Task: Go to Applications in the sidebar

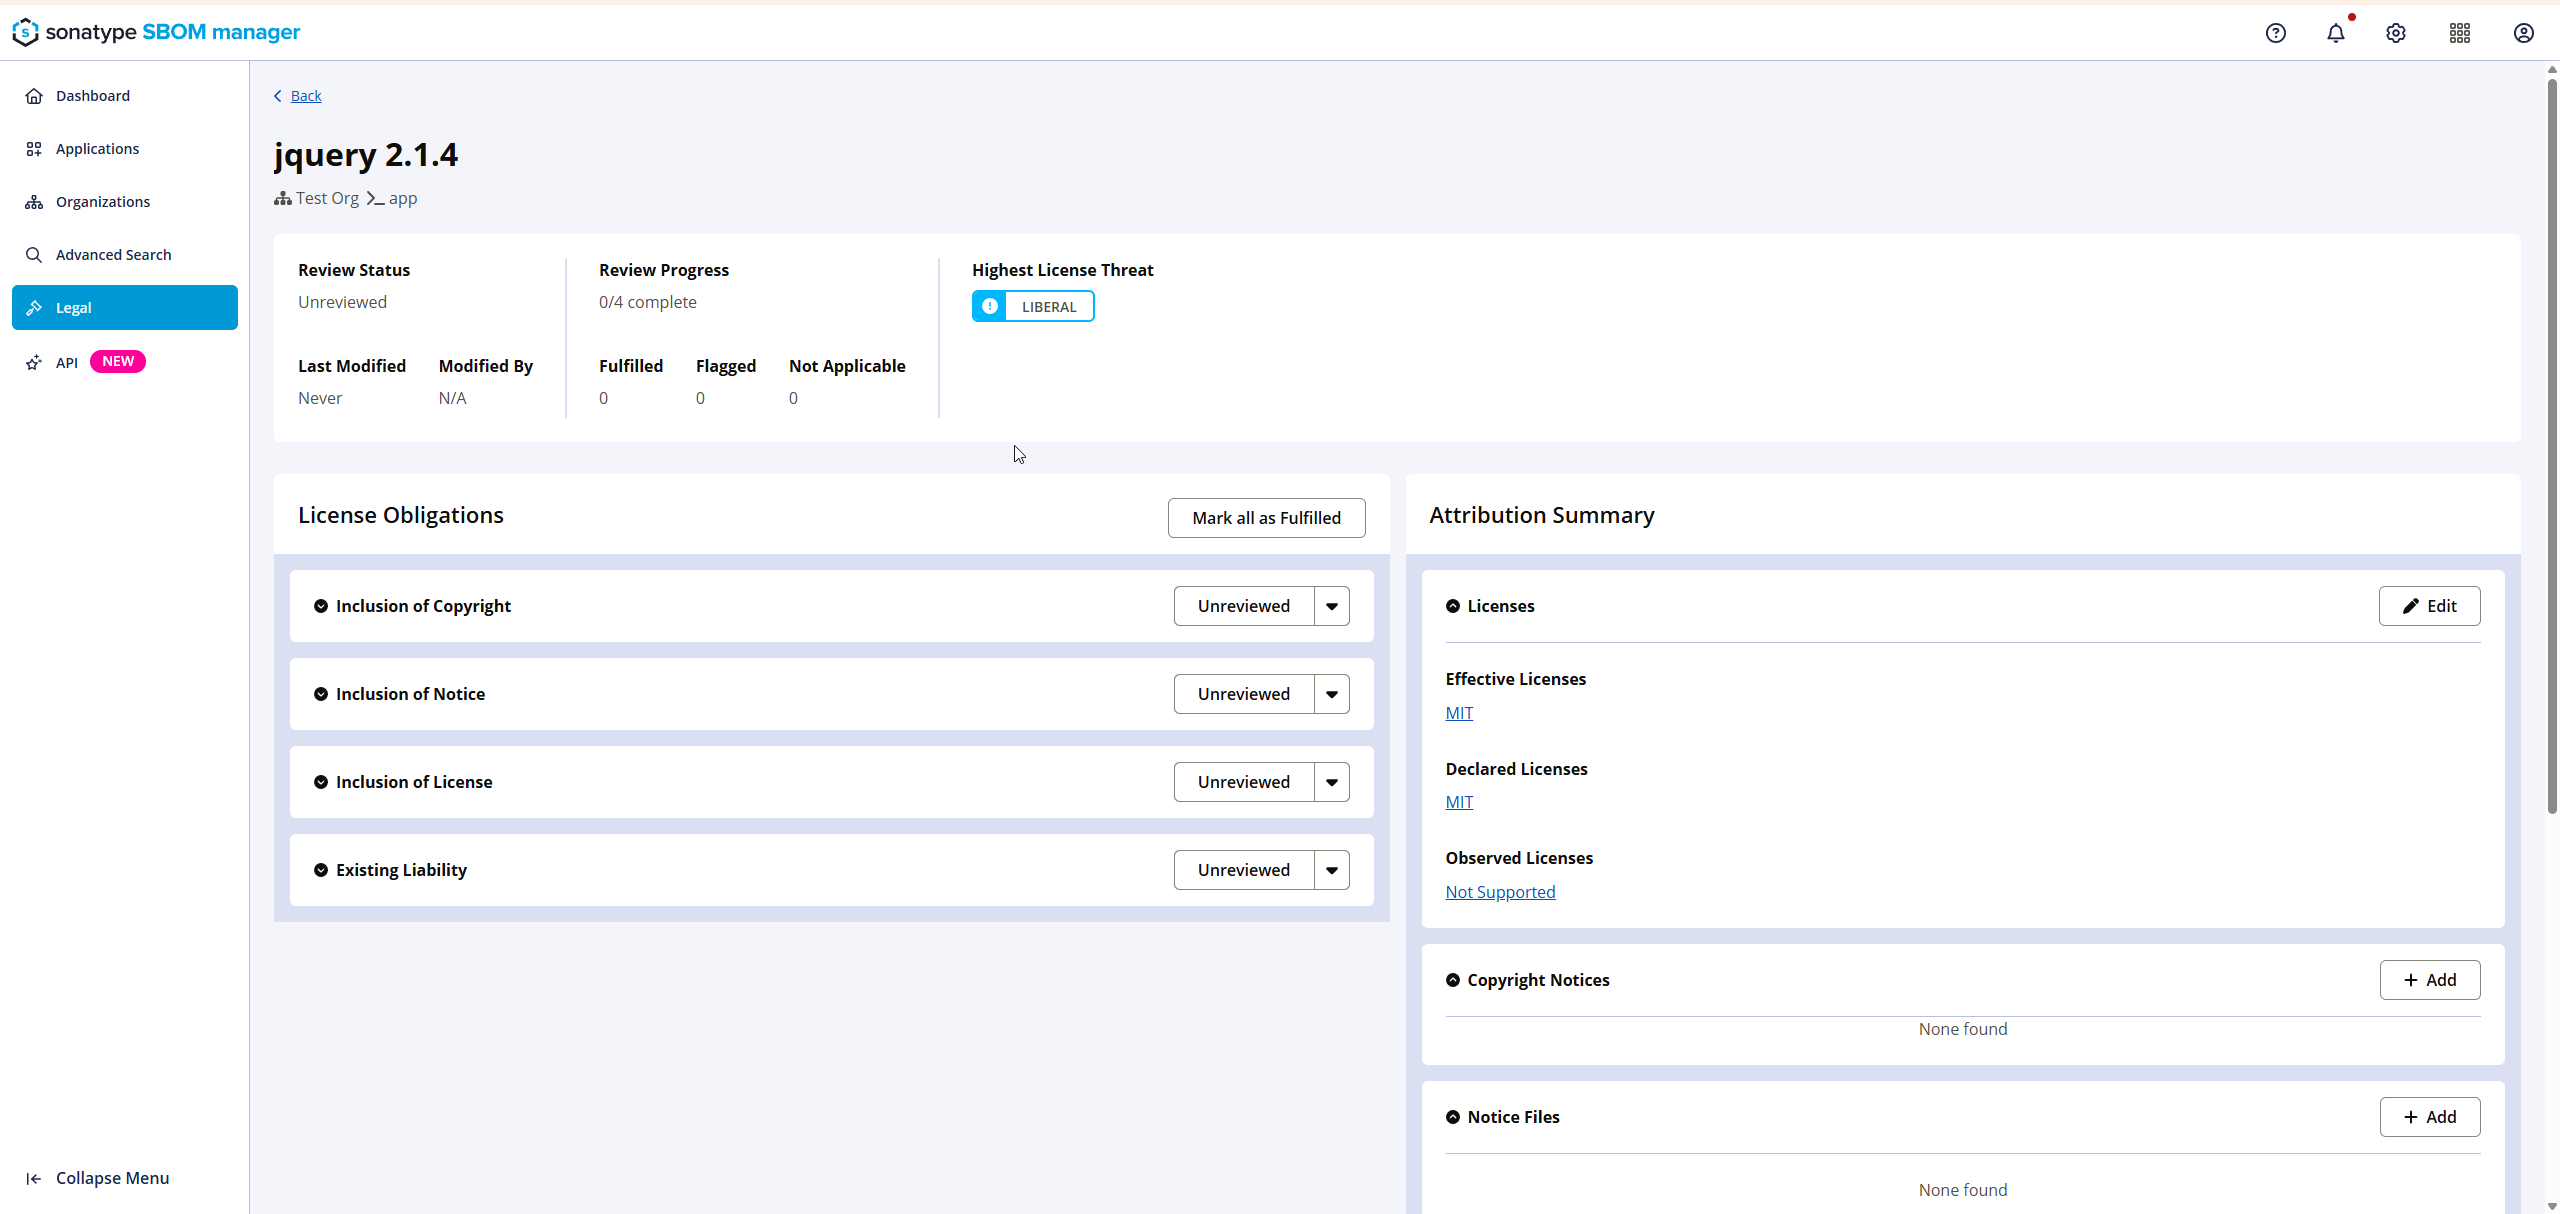Action: click(125, 149)
